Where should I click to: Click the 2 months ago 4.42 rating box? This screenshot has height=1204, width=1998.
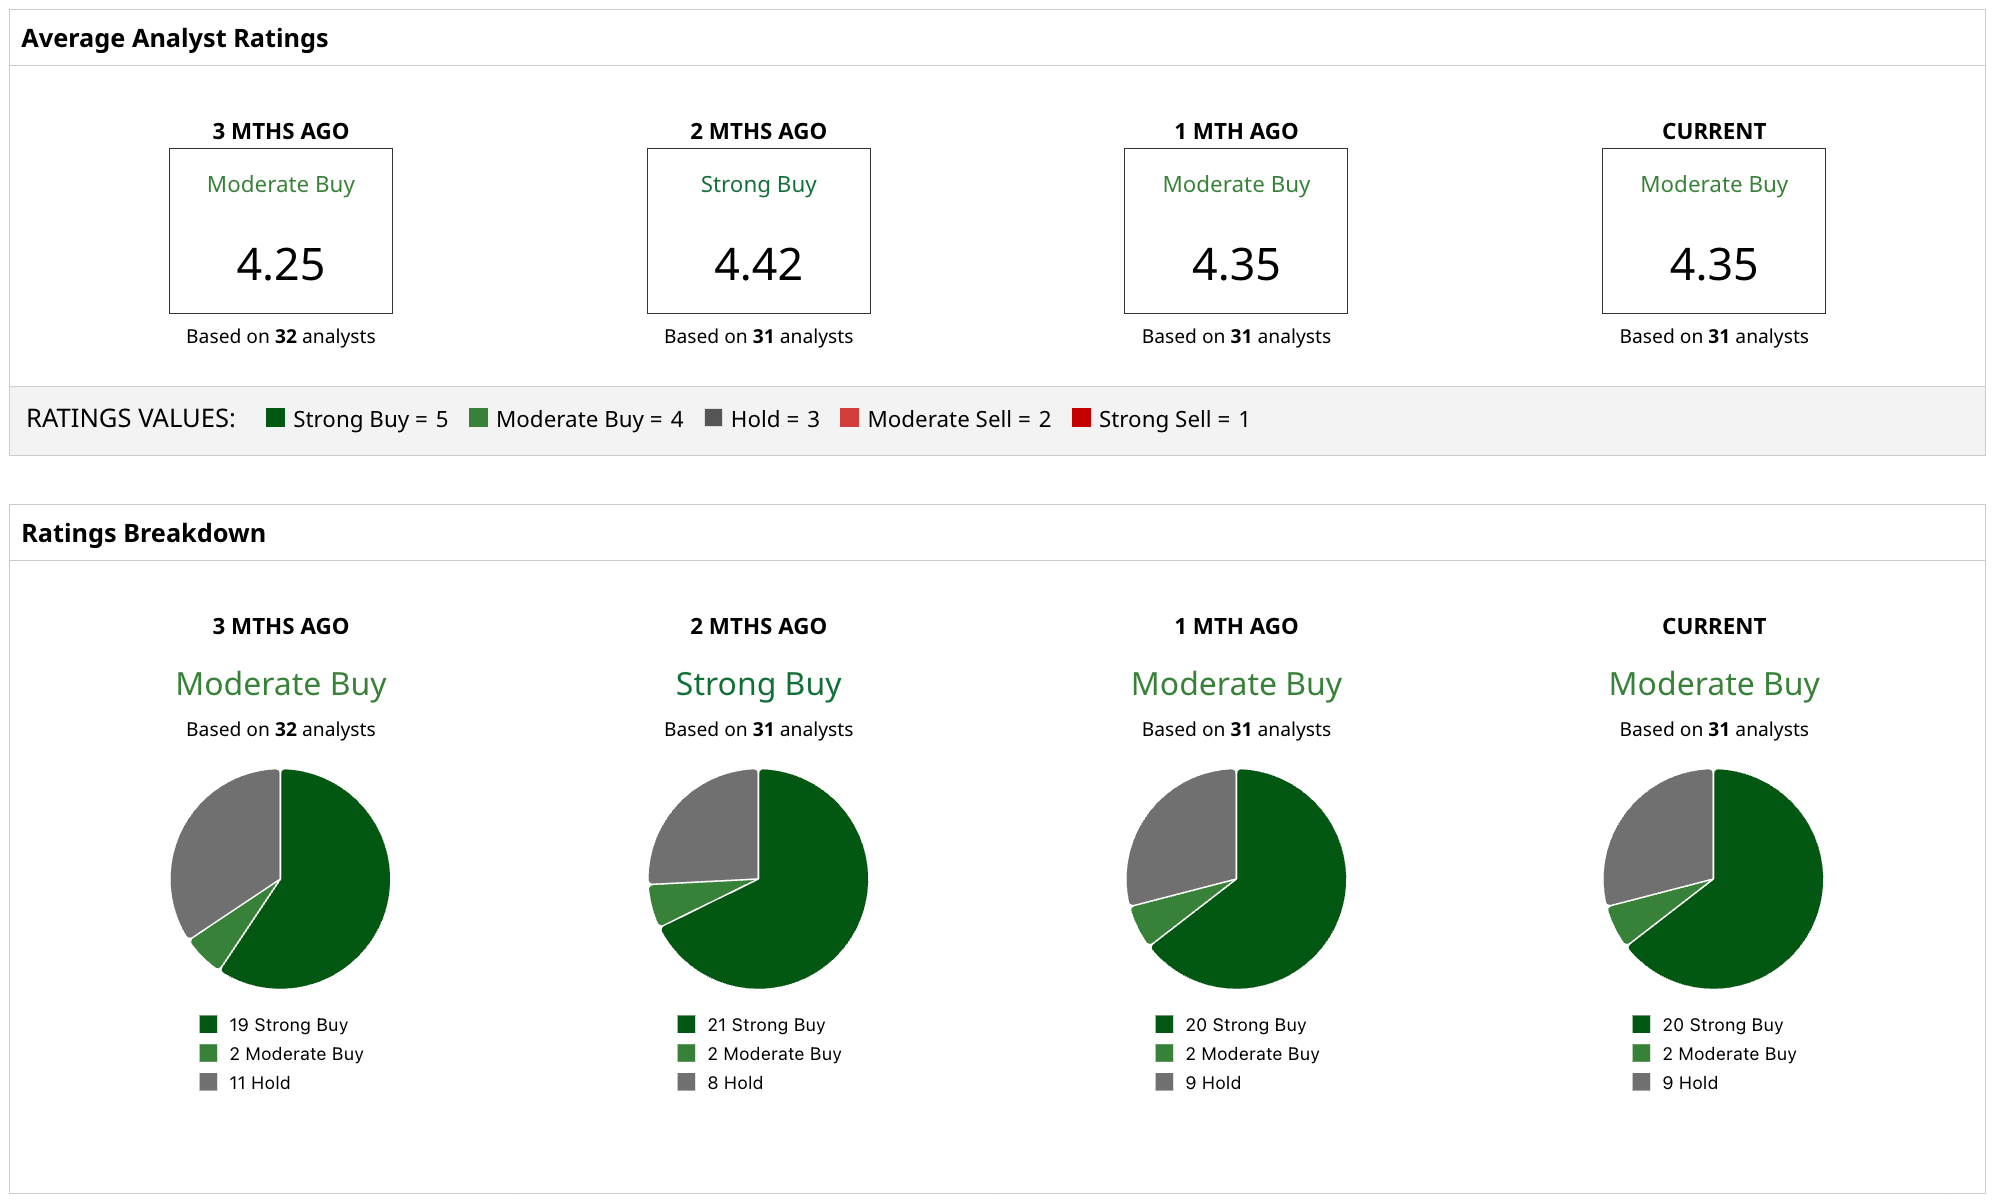point(759,231)
